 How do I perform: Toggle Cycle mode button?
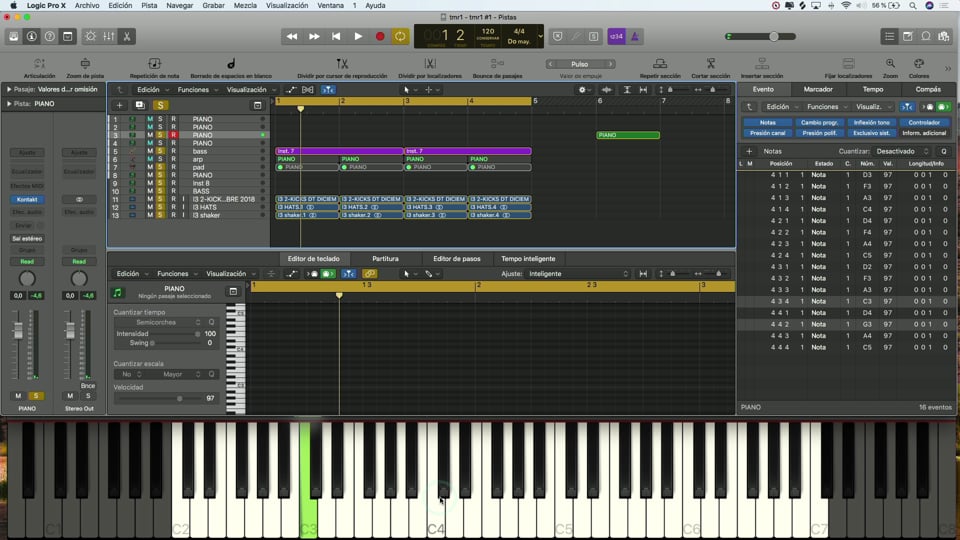[x=400, y=36]
